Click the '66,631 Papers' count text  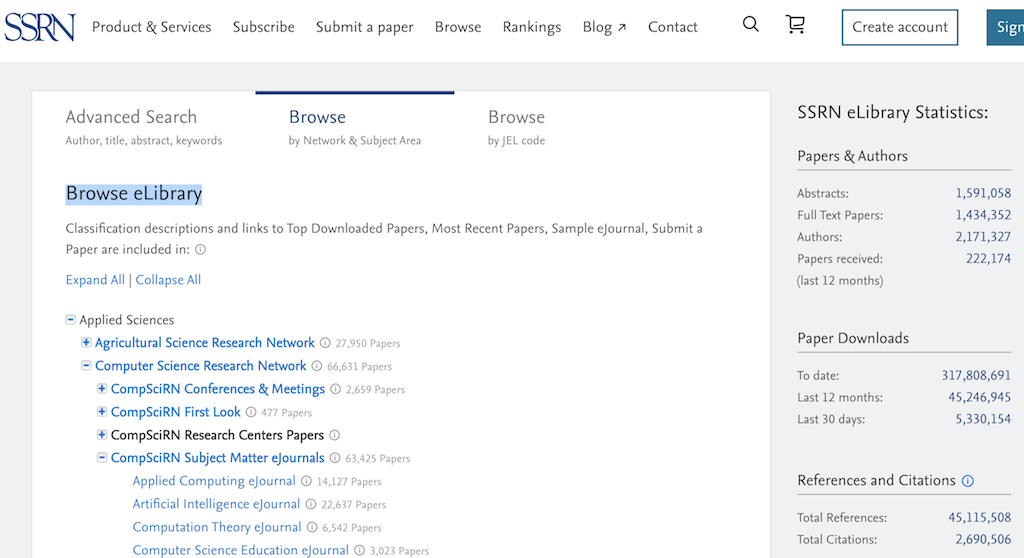click(x=359, y=367)
